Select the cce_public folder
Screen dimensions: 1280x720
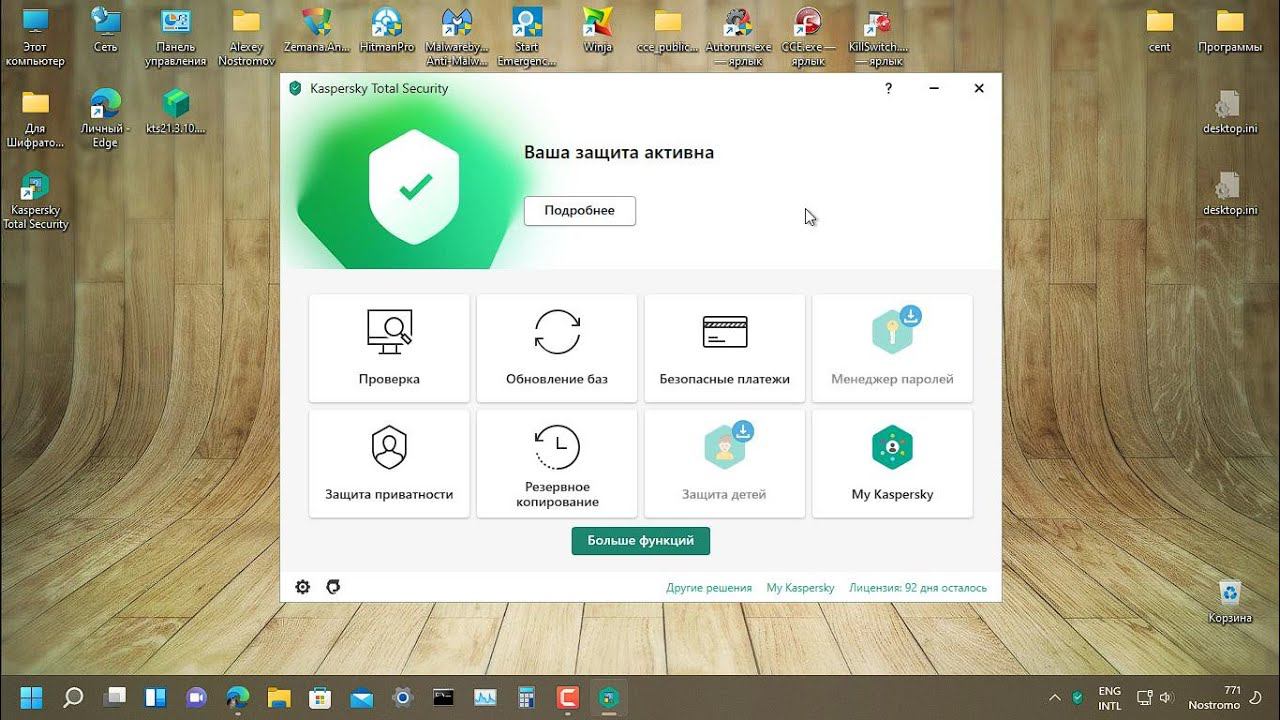(x=667, y=32)
